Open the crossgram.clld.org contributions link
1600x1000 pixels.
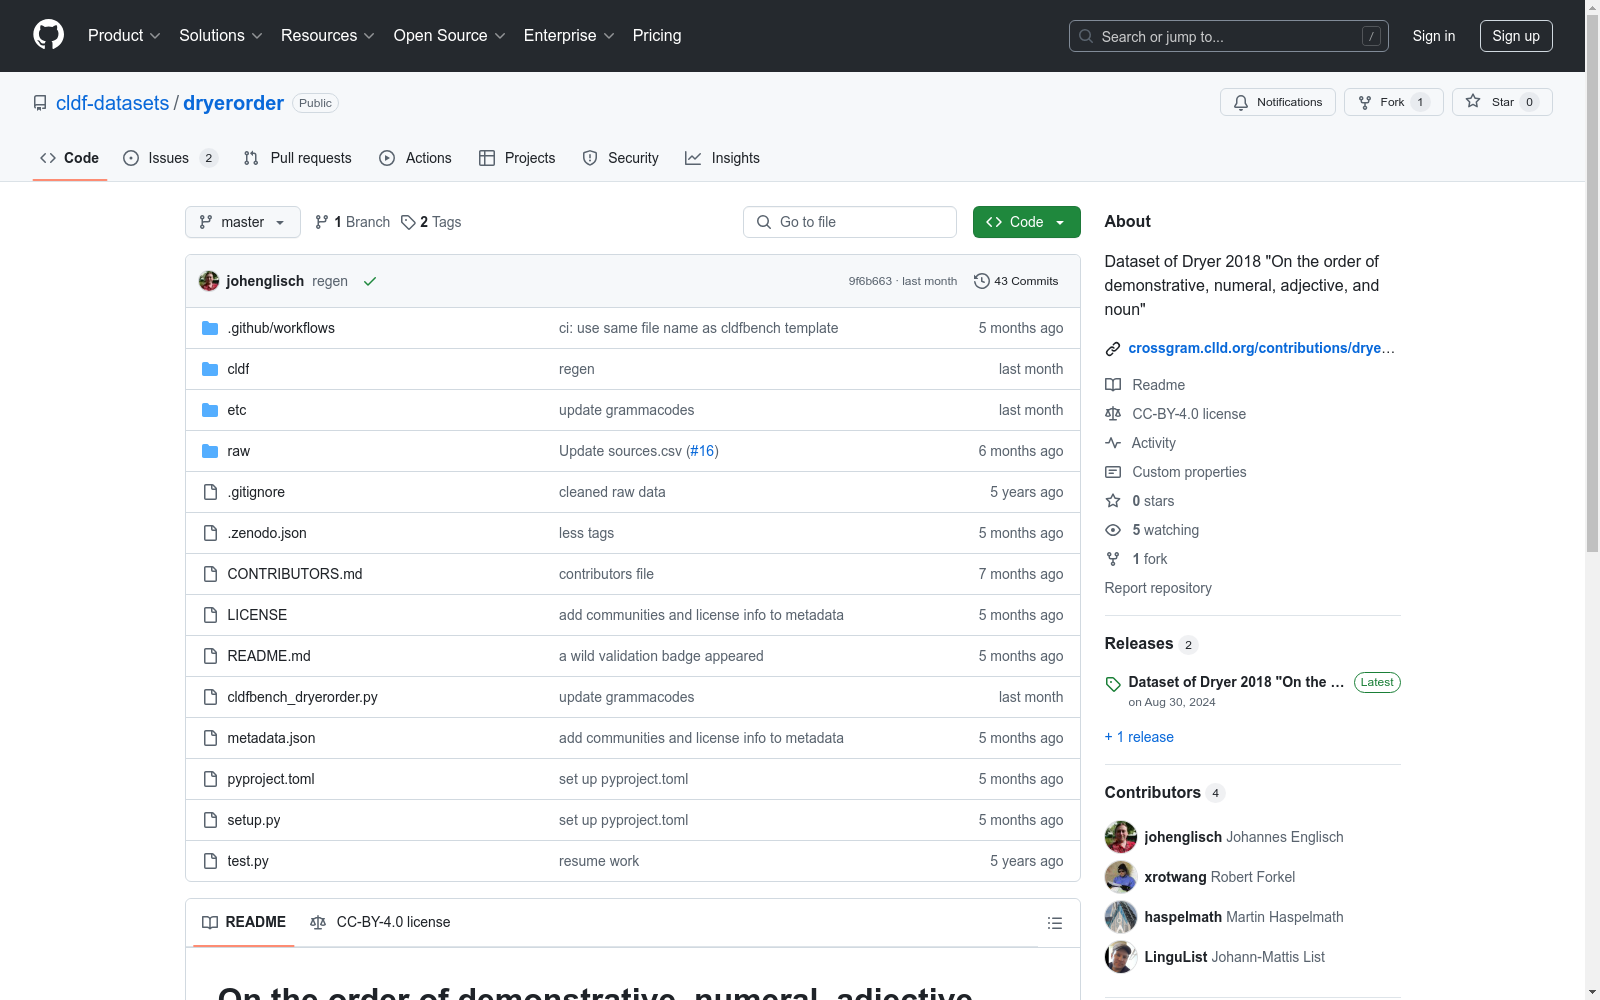point(1262,348)
